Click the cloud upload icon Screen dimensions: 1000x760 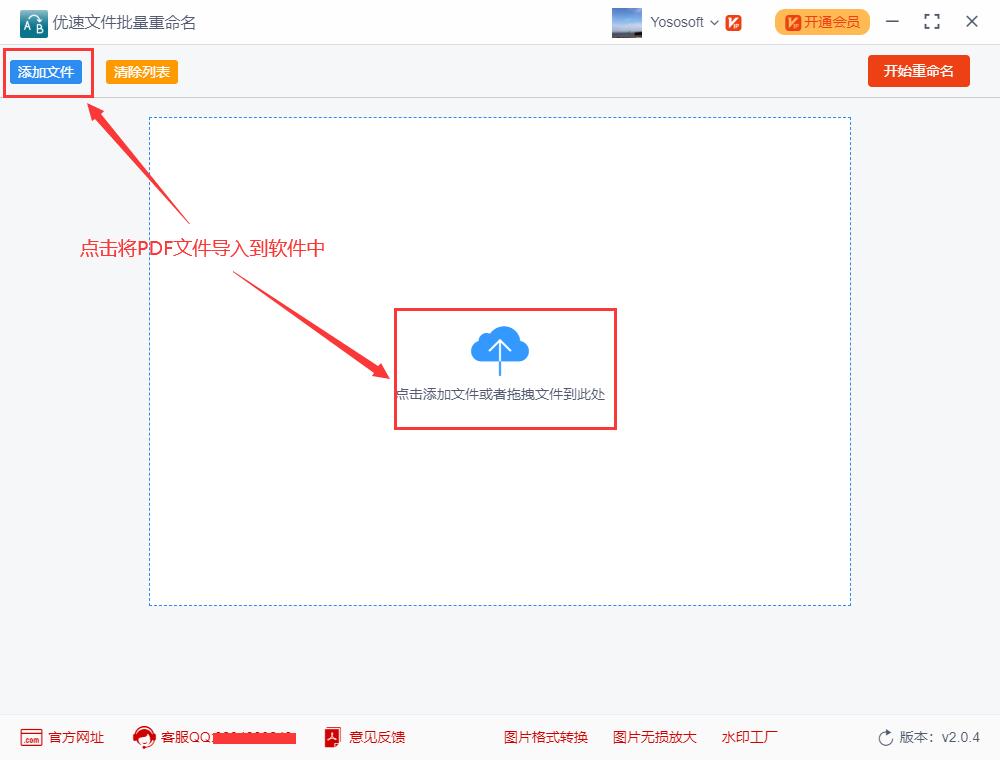click(x=499, y=349)
